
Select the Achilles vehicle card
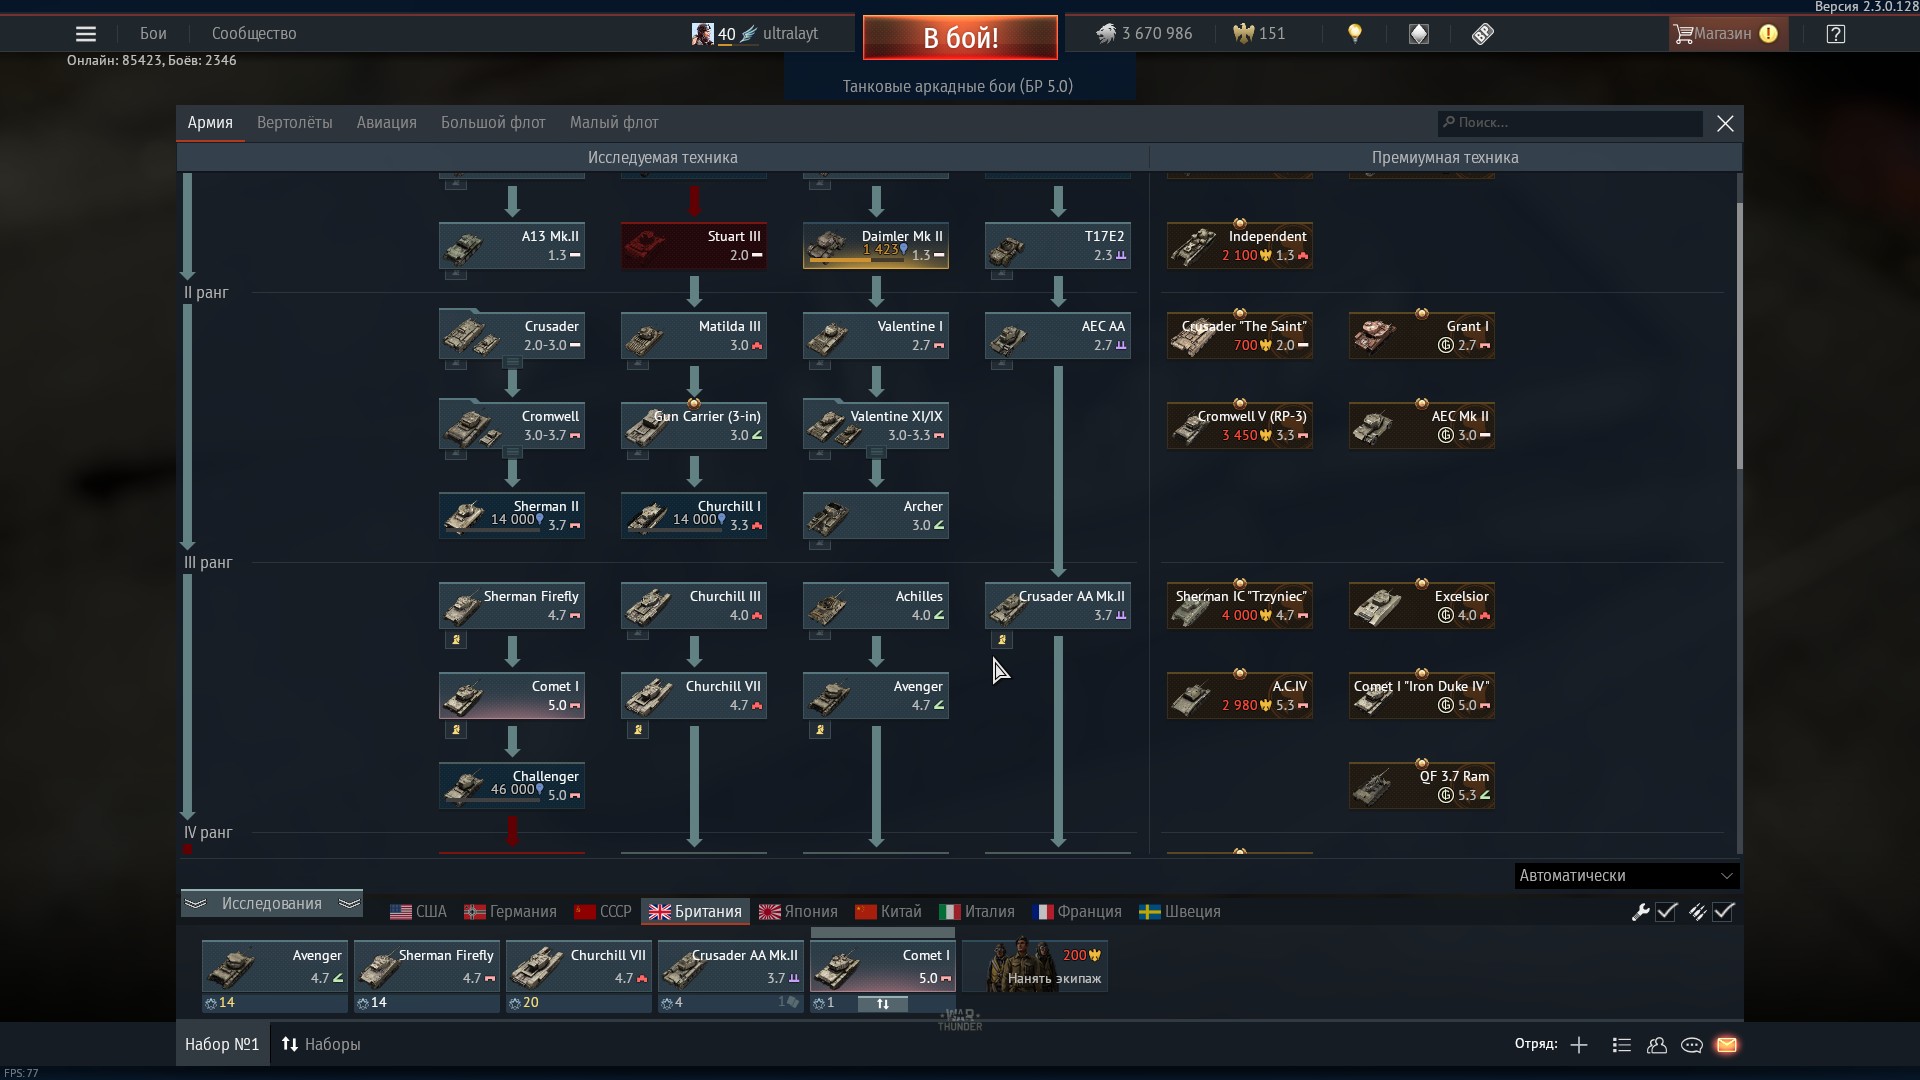pos(876,606)
